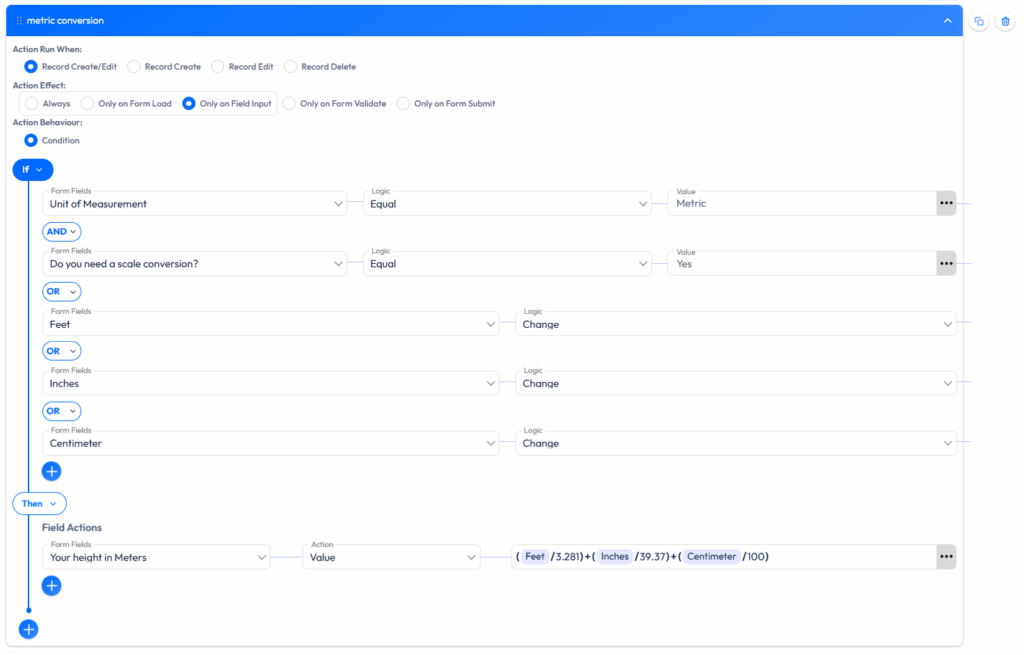Image resolution: width=1024 pixels, height=655 pixels.
Task: Select the Always action effect option
Action: (32, 103)
